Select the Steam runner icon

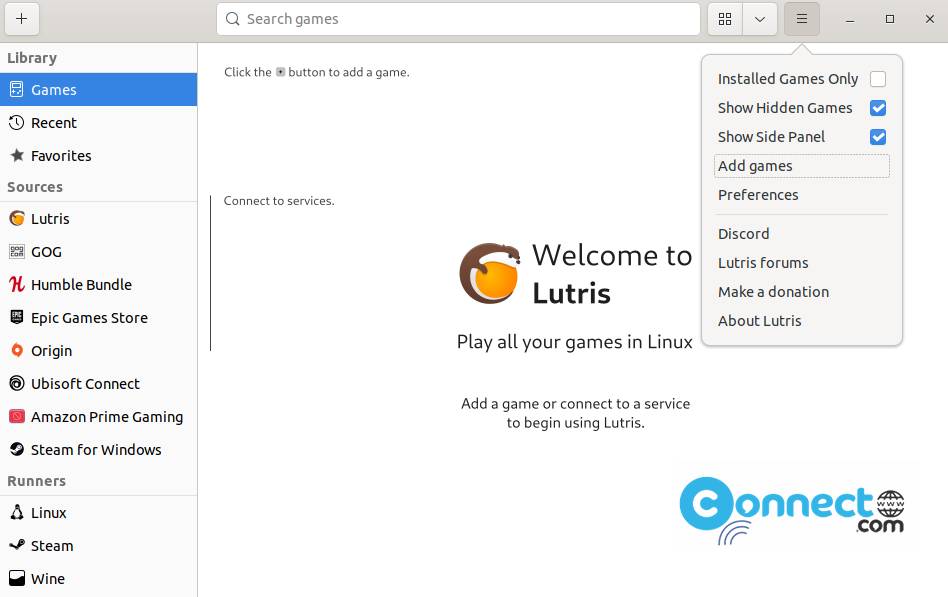(x=17, y=545)
